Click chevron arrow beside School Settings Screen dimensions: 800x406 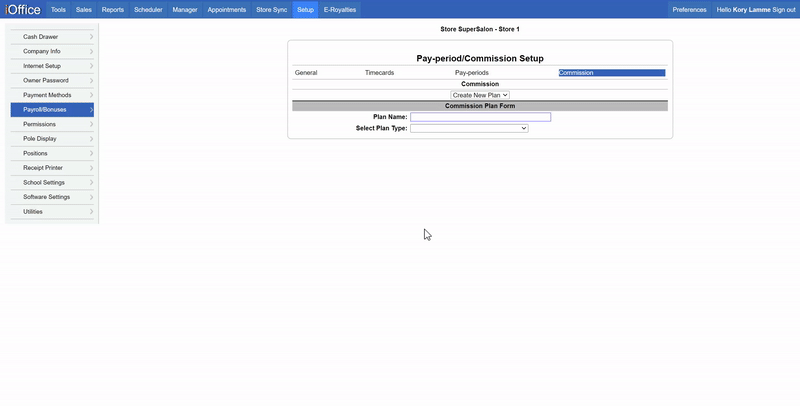(x=91, y=183)
